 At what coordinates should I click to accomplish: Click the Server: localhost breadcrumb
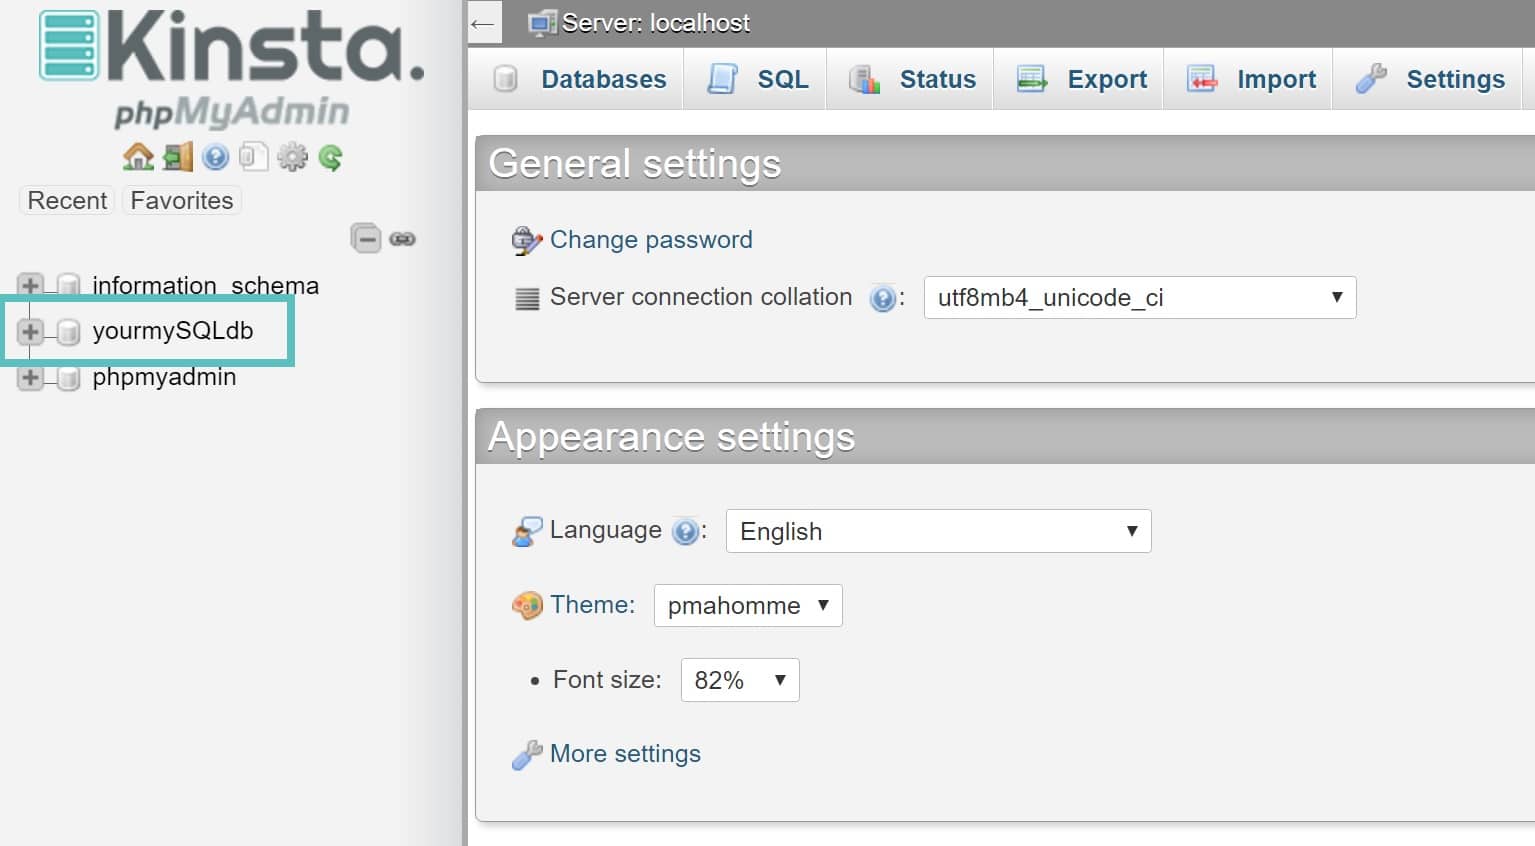pyautogui.click(x=655, y=23)
